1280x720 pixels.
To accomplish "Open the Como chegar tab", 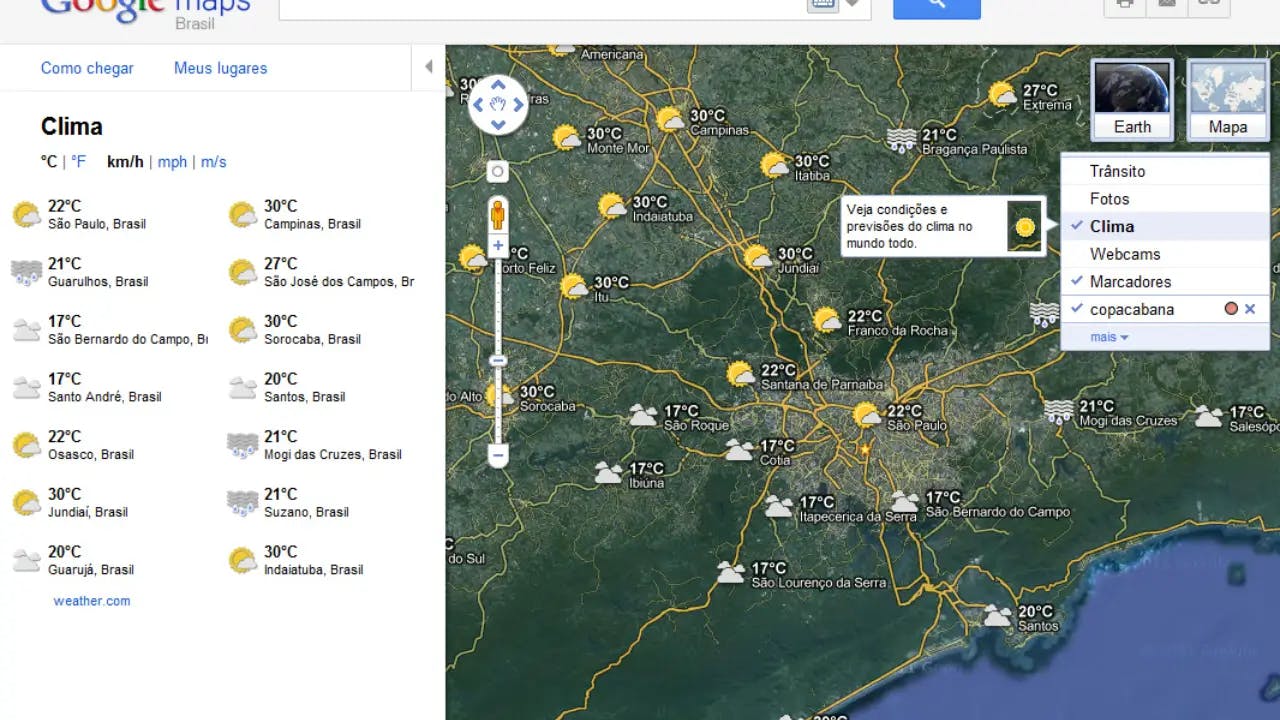I will pyautogui.click(x=87, y=67).
